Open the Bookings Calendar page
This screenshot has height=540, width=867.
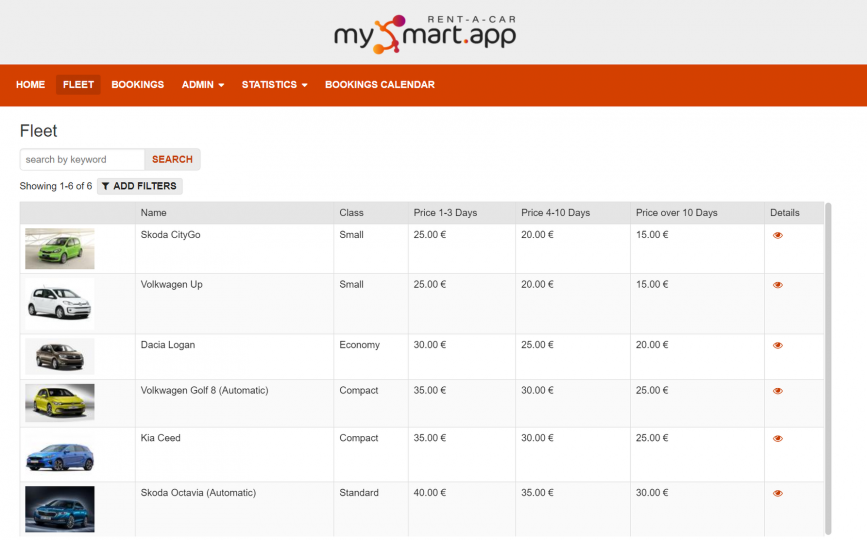[x=380, y=85]
